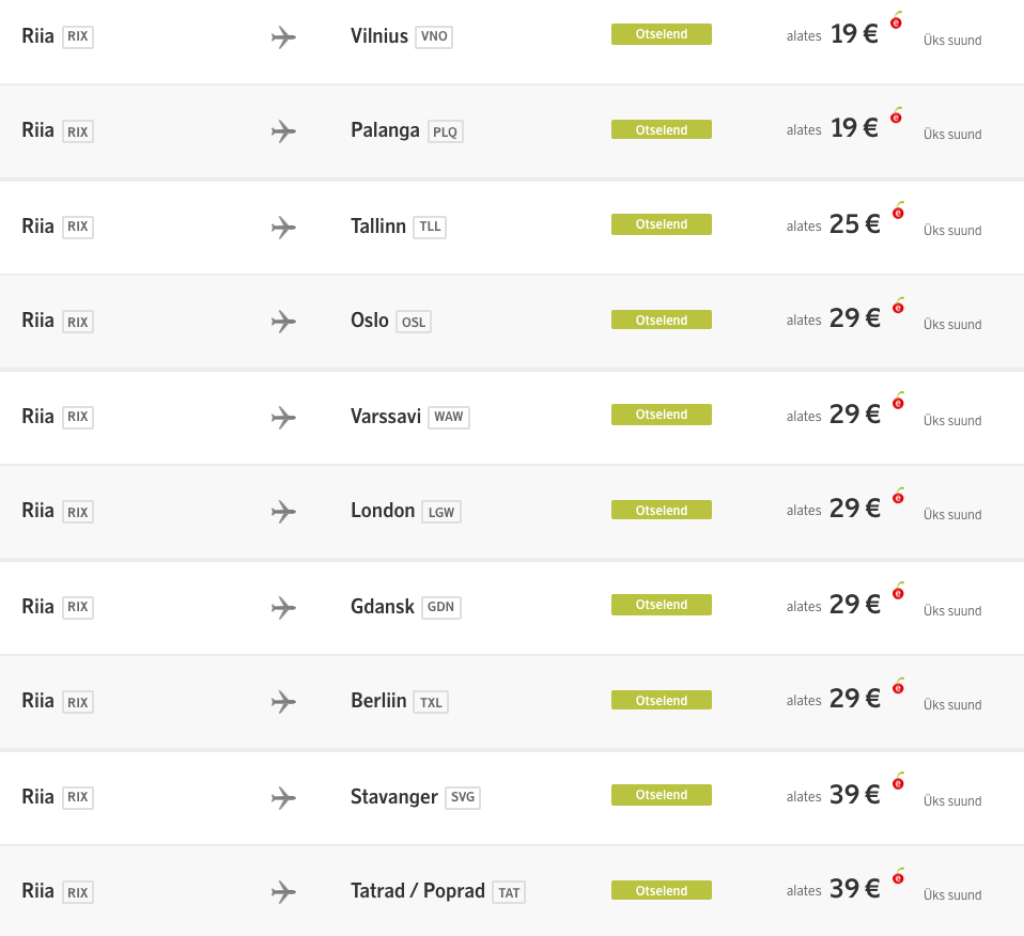Click the airplane icon in the Vilnius row
The height and width of the screenshot is (936, 1024).
tap(284, 37)
